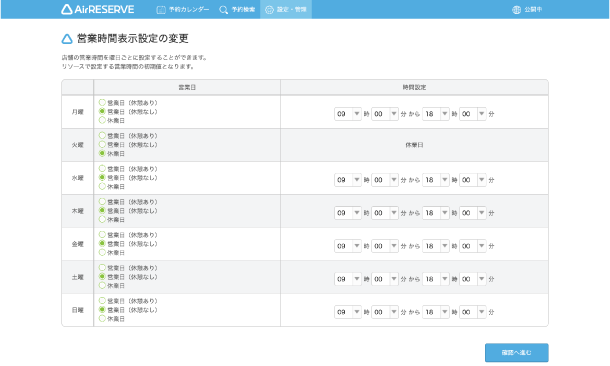
Task: Open 木曜 start minute dropdown
Action: tap(385, 213)
